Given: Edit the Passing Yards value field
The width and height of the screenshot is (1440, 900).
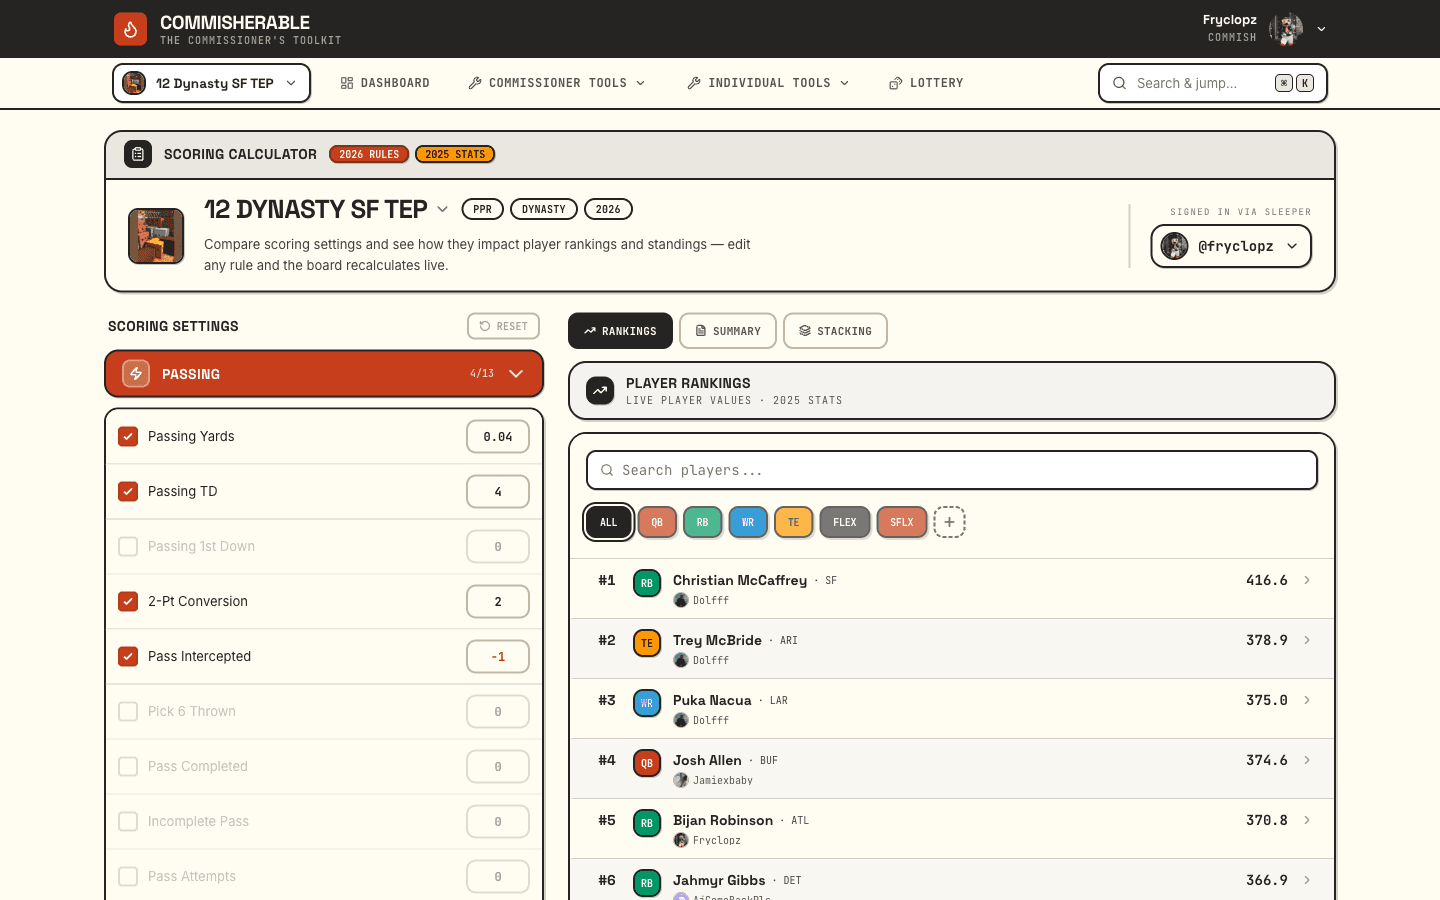Looking at the screenshot, I should tap(498, 436).
